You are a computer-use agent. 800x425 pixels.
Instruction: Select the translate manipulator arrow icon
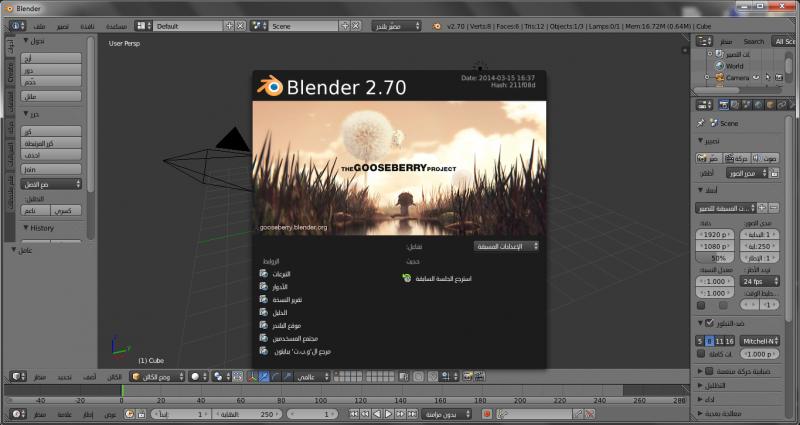point(264,376)
